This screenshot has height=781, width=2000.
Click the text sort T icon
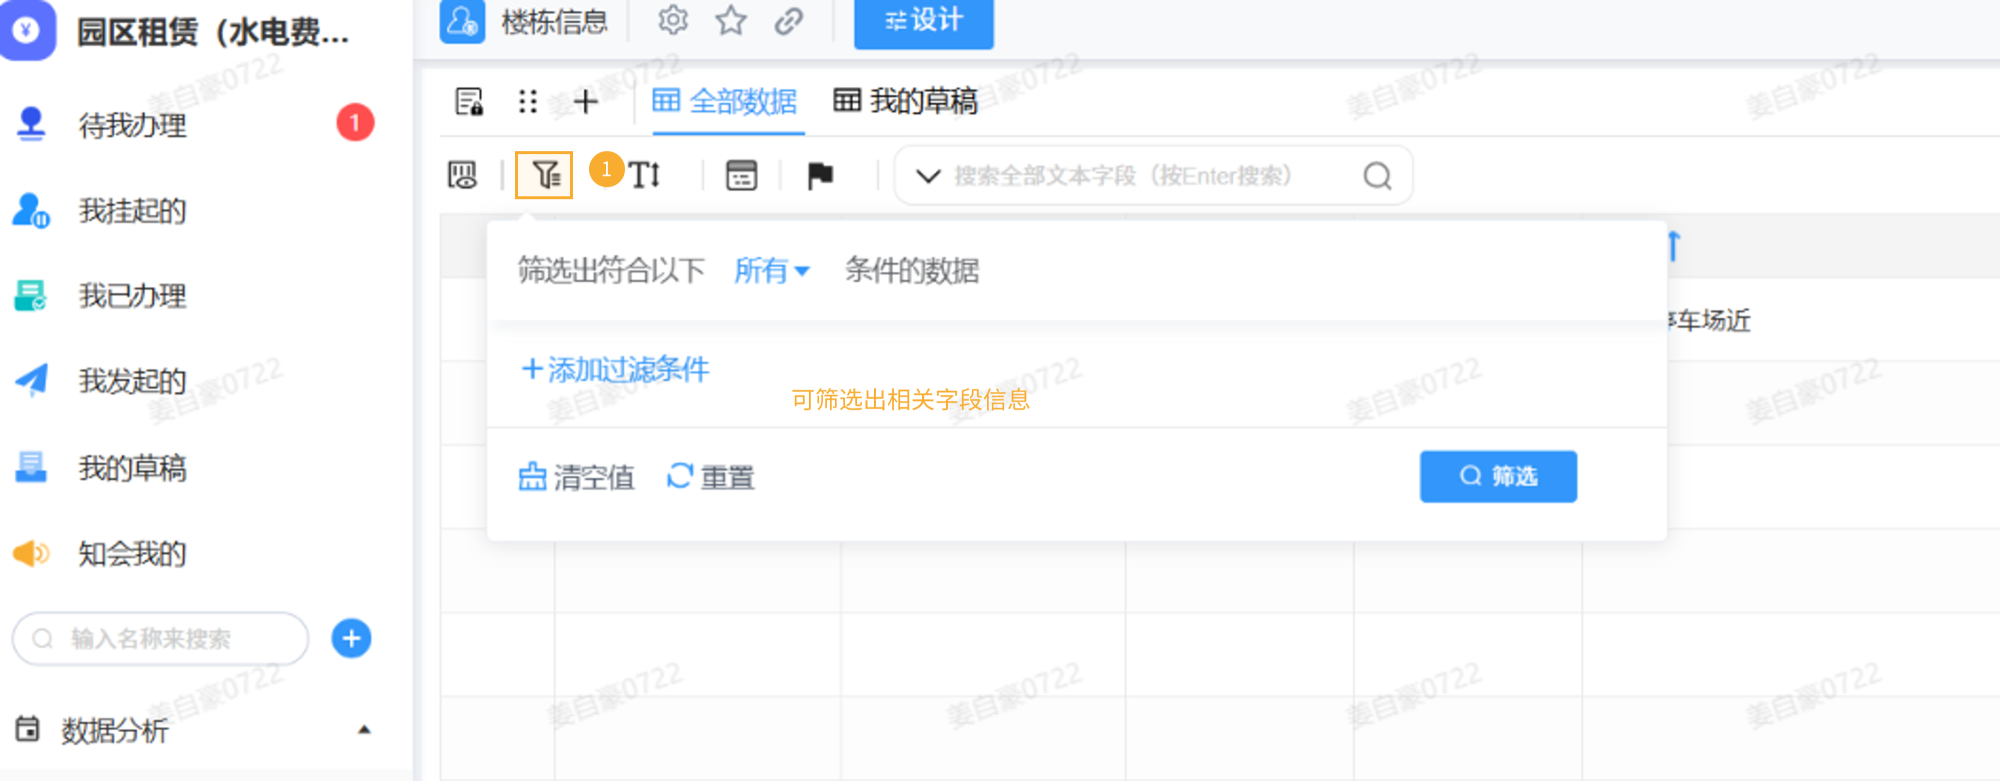pyautogui.click(x=644, y=175)
